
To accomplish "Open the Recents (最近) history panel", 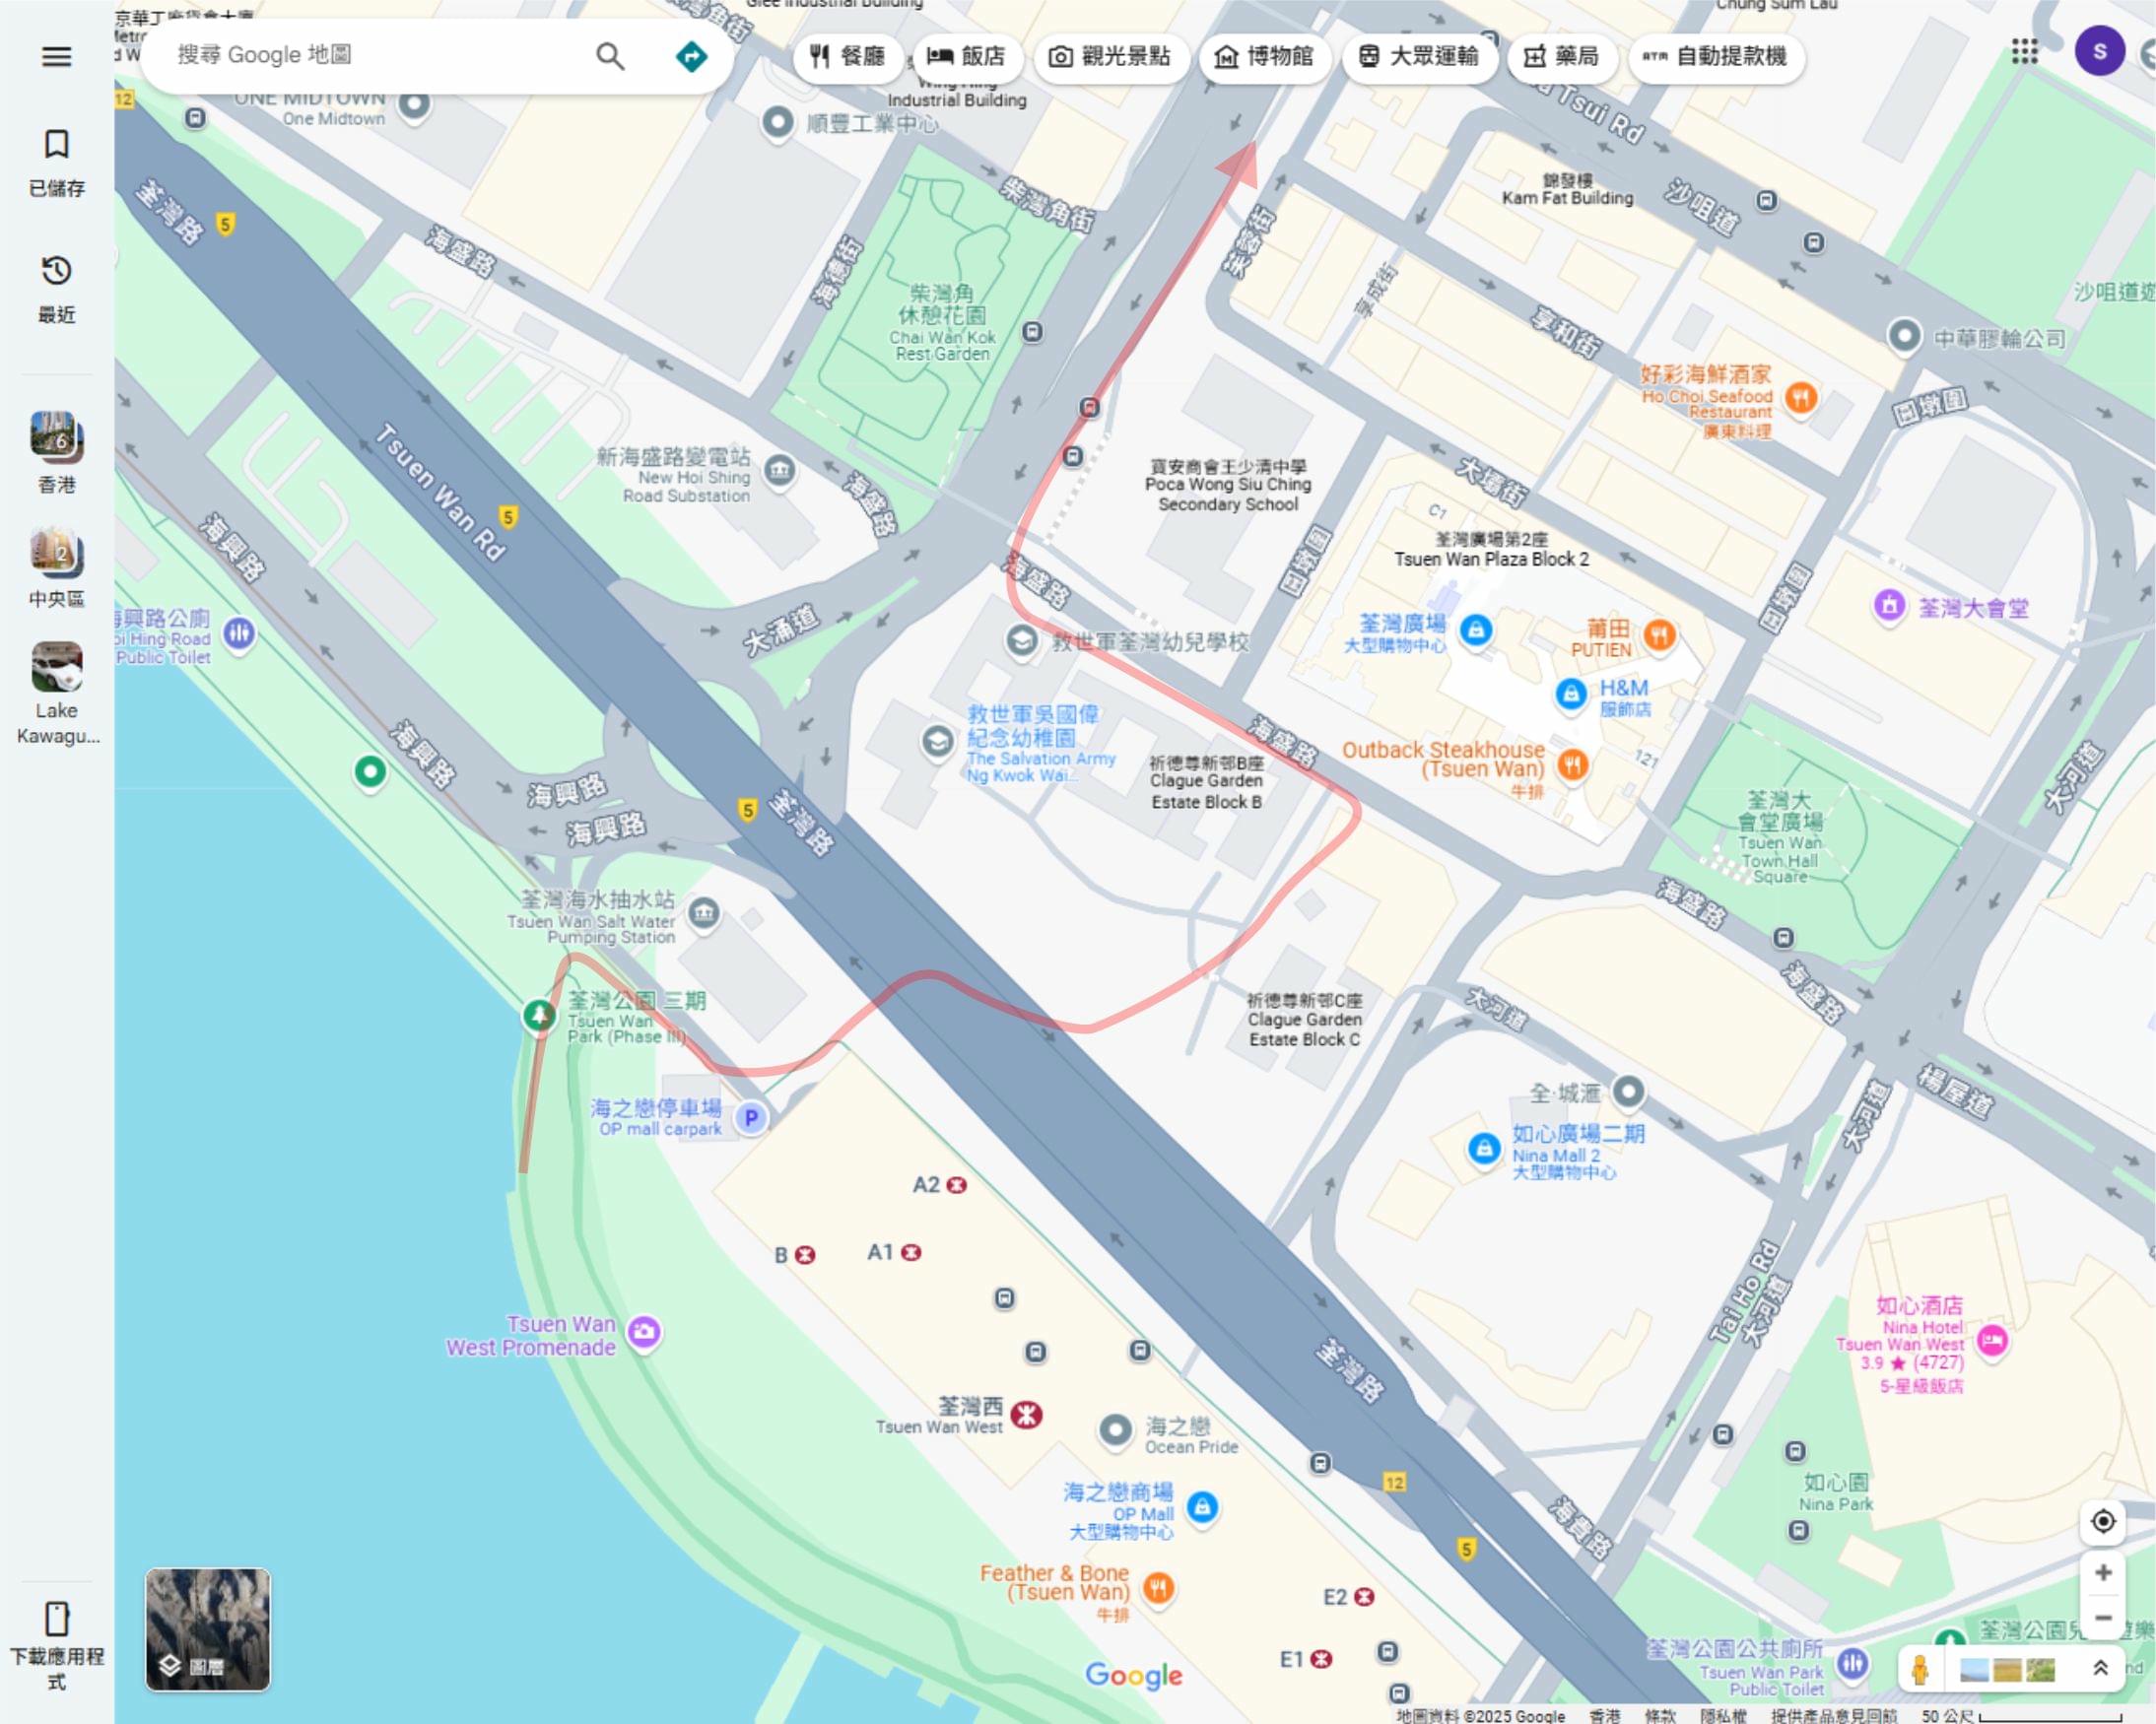I will click(57, 289).
